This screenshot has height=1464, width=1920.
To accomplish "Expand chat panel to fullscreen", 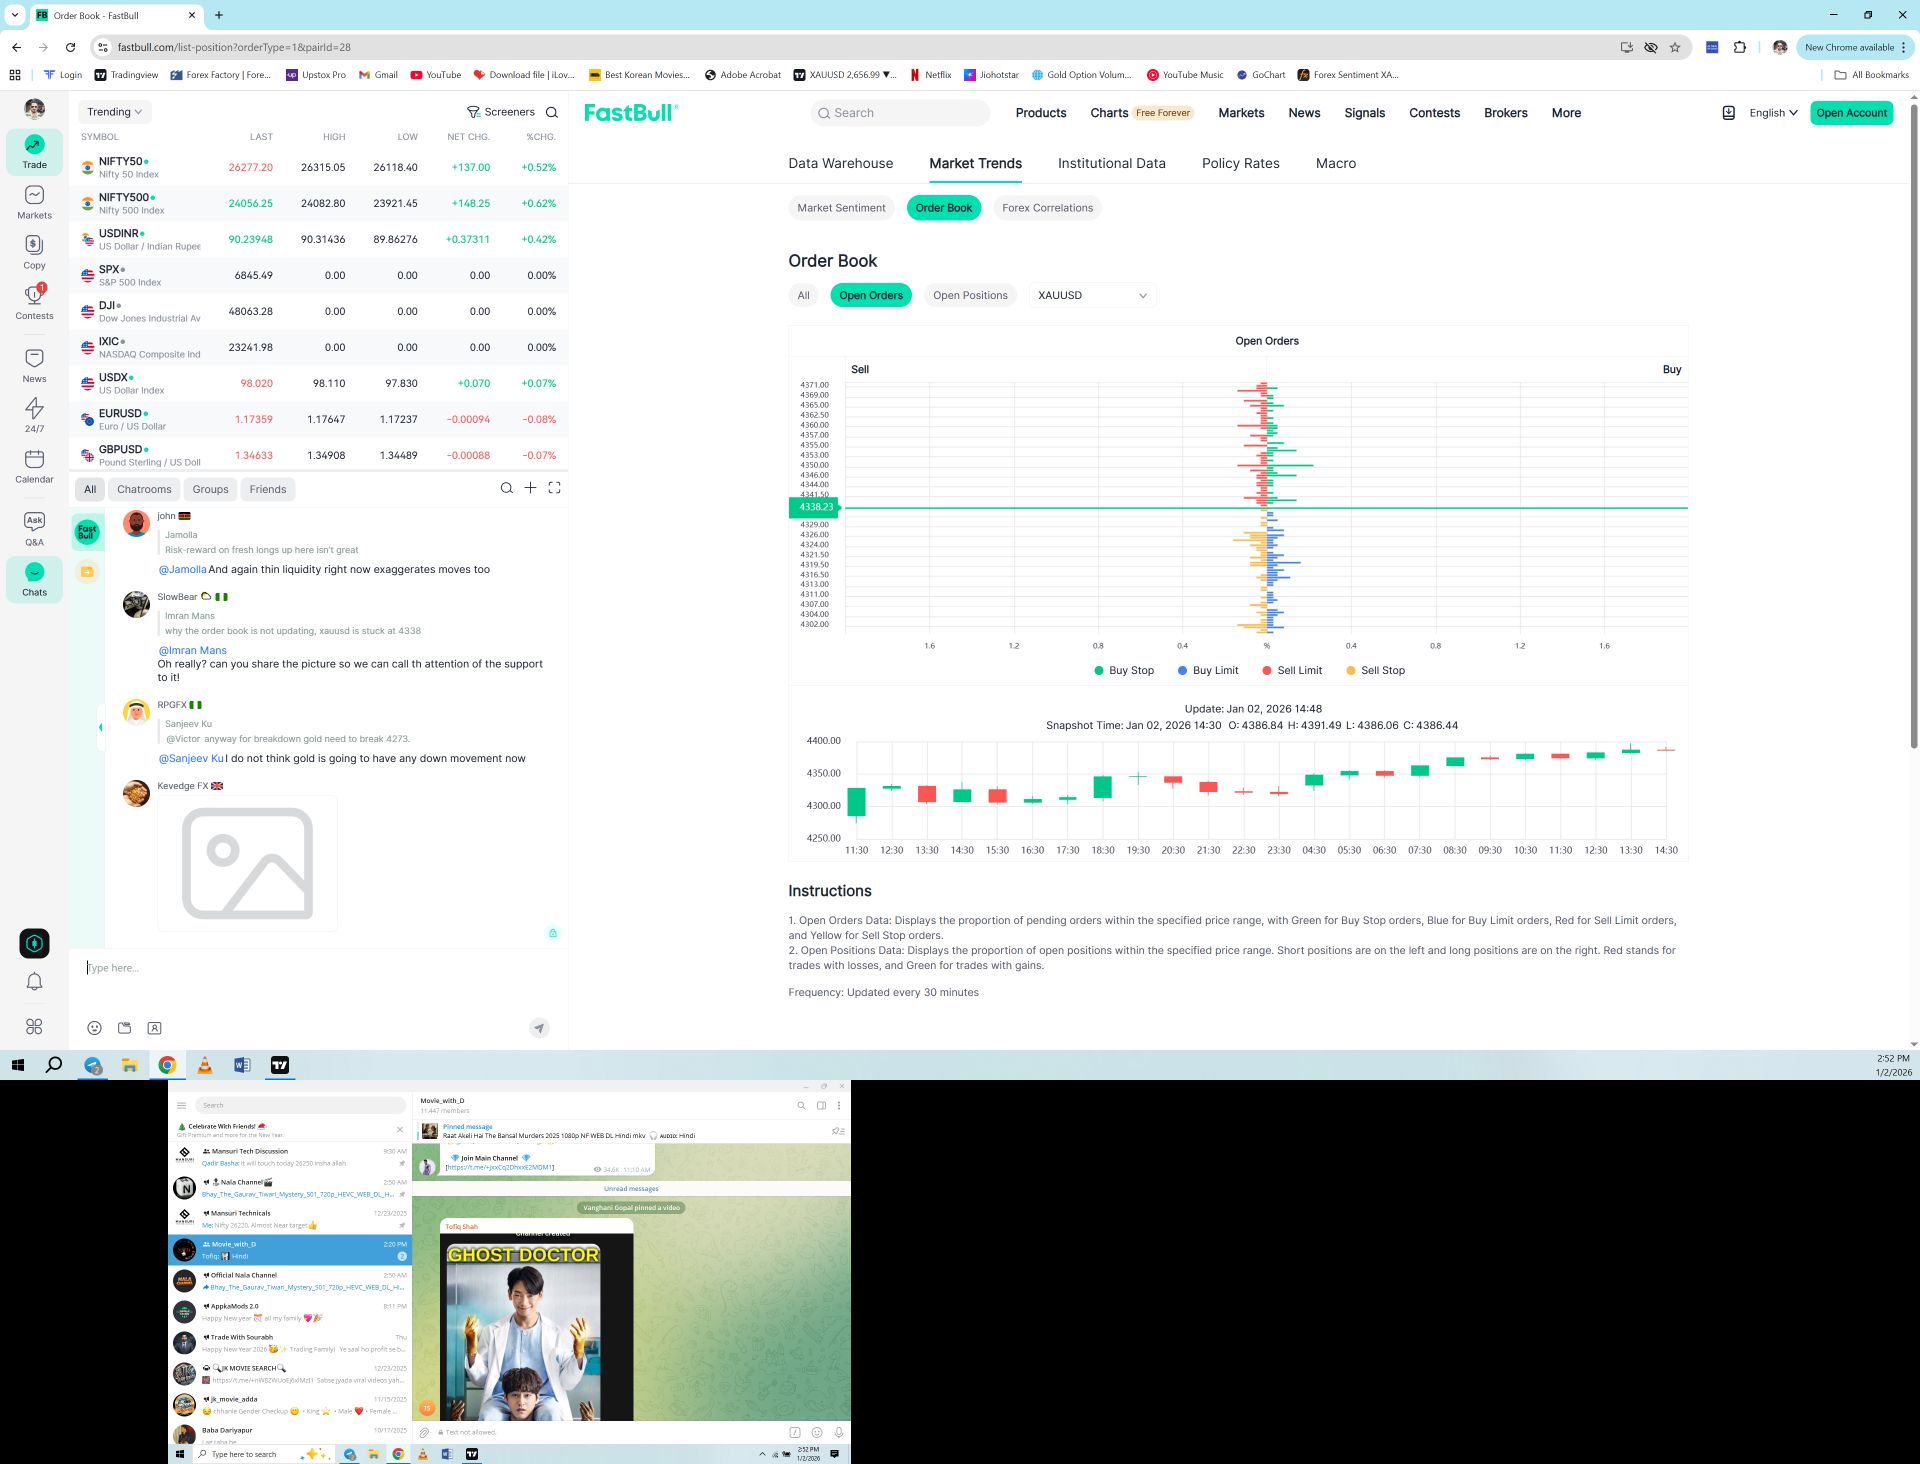I will 554,488.
